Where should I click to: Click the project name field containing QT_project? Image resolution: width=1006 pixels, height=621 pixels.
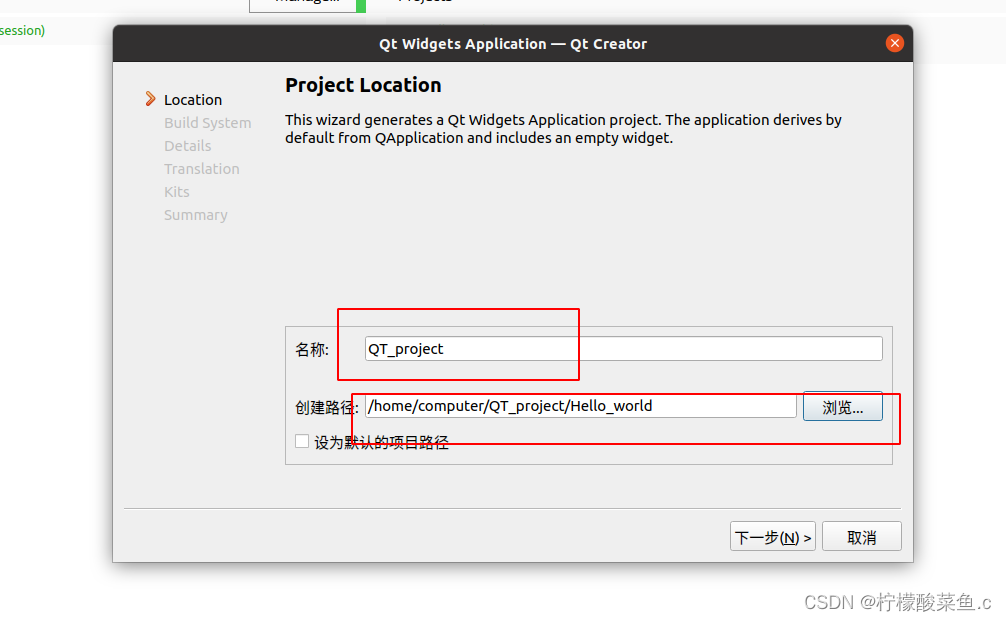624,348
